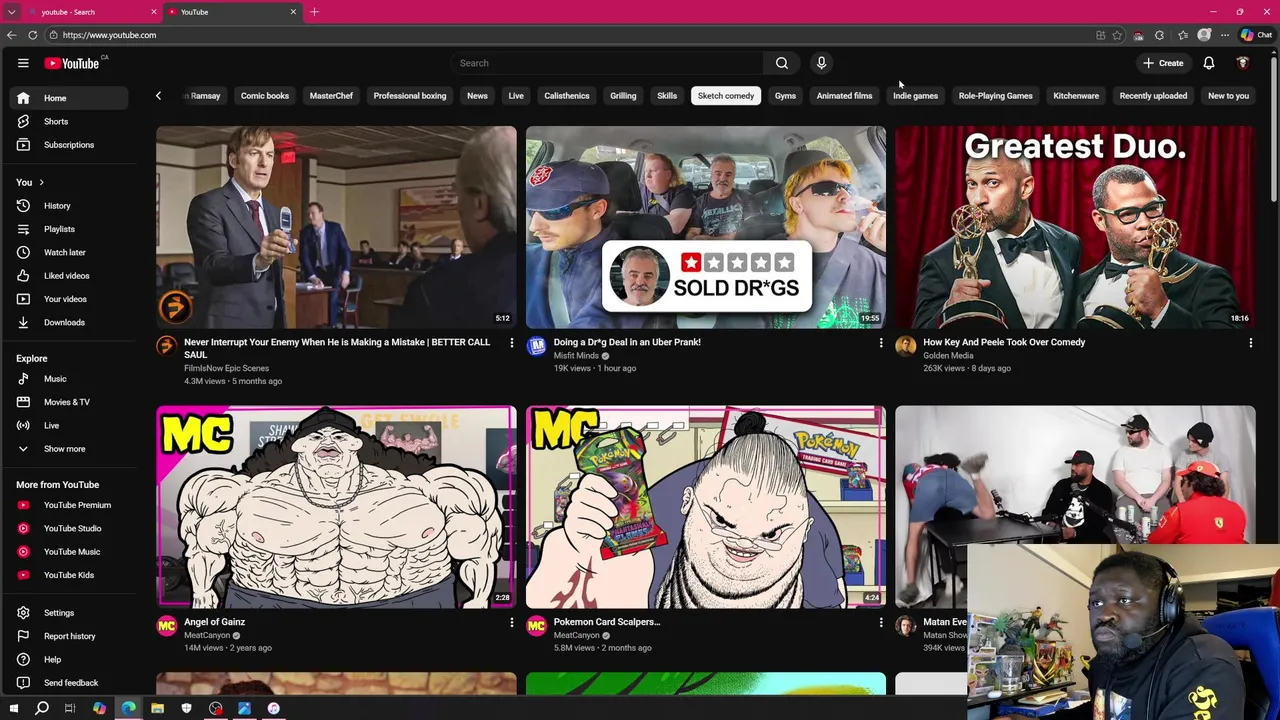Explore Movies & TV

point(68,402)
